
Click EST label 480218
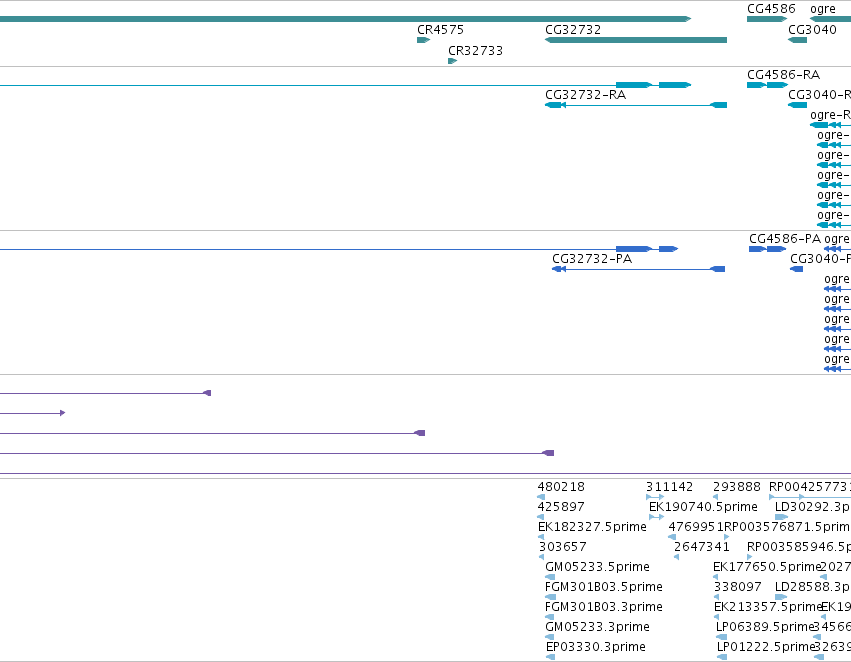561,487
